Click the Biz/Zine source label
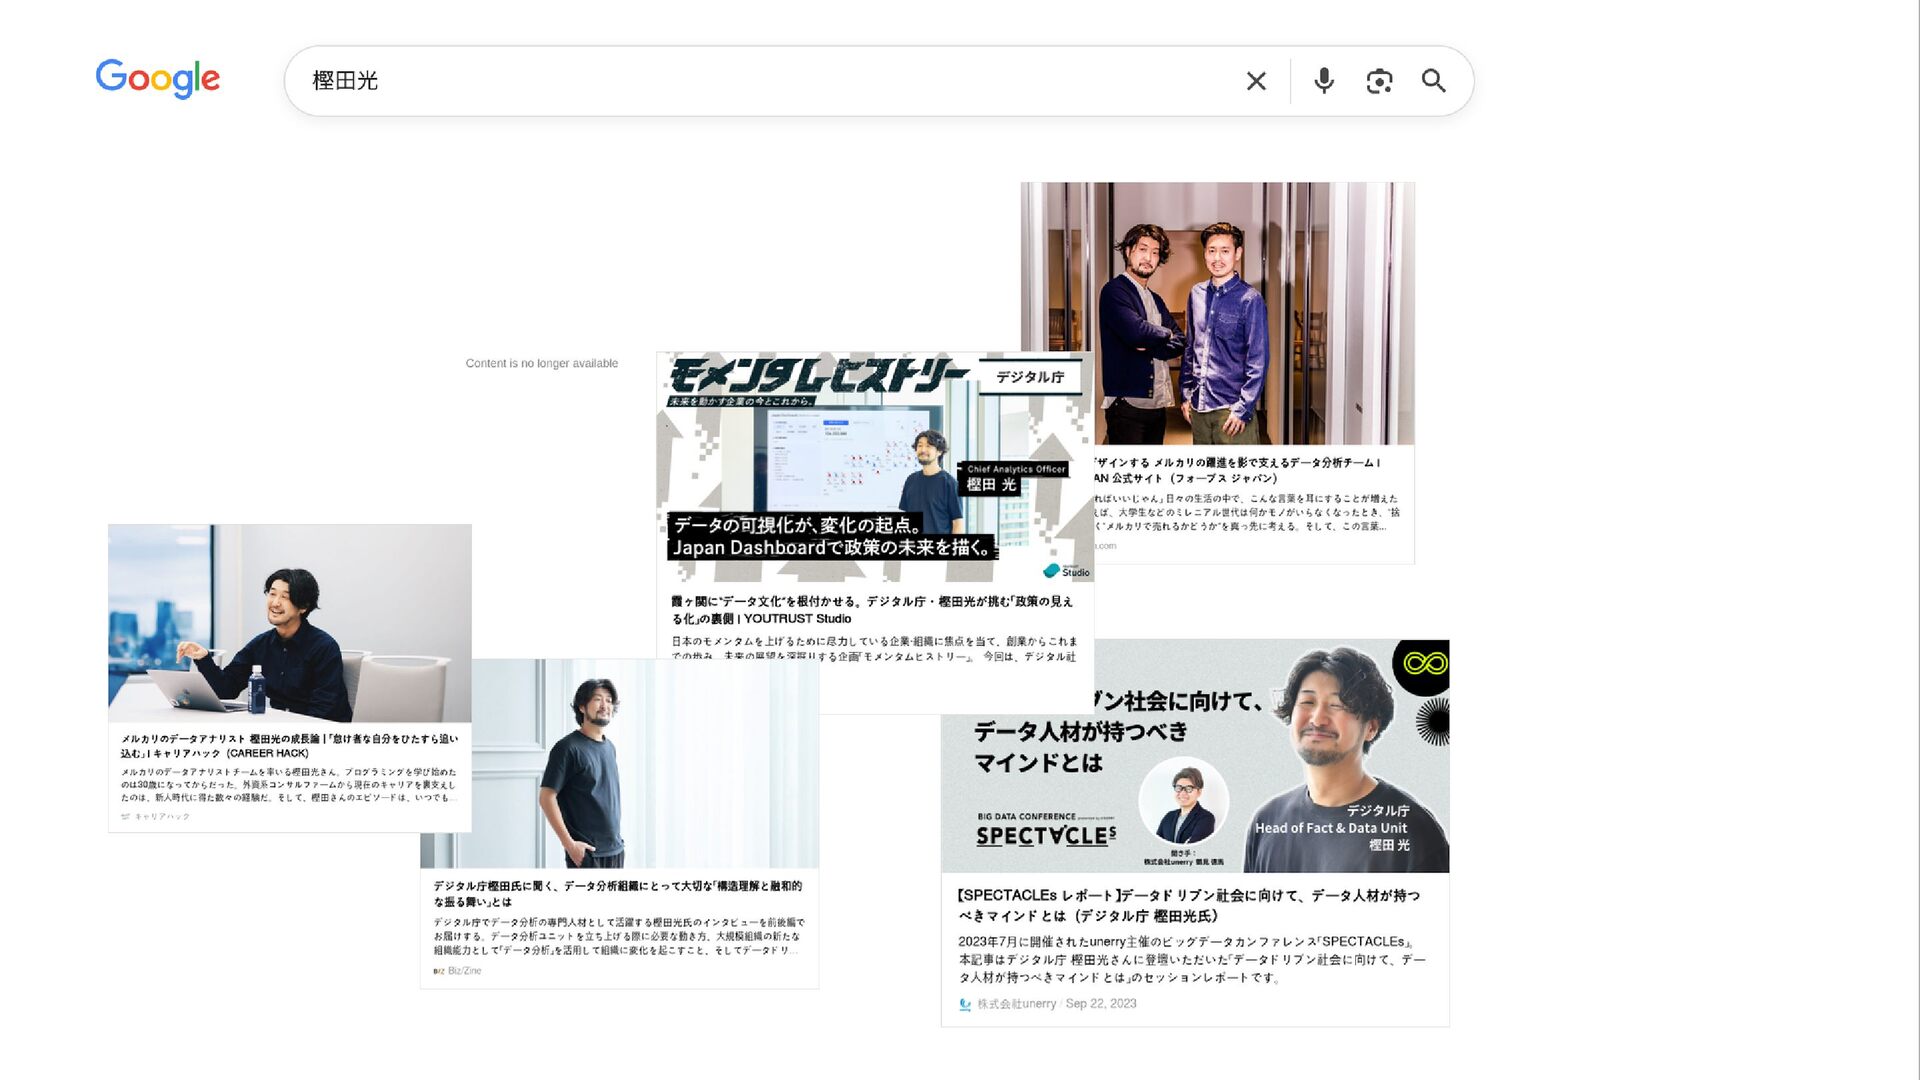The image size is (1920, 1080). (x=464, y=971)
